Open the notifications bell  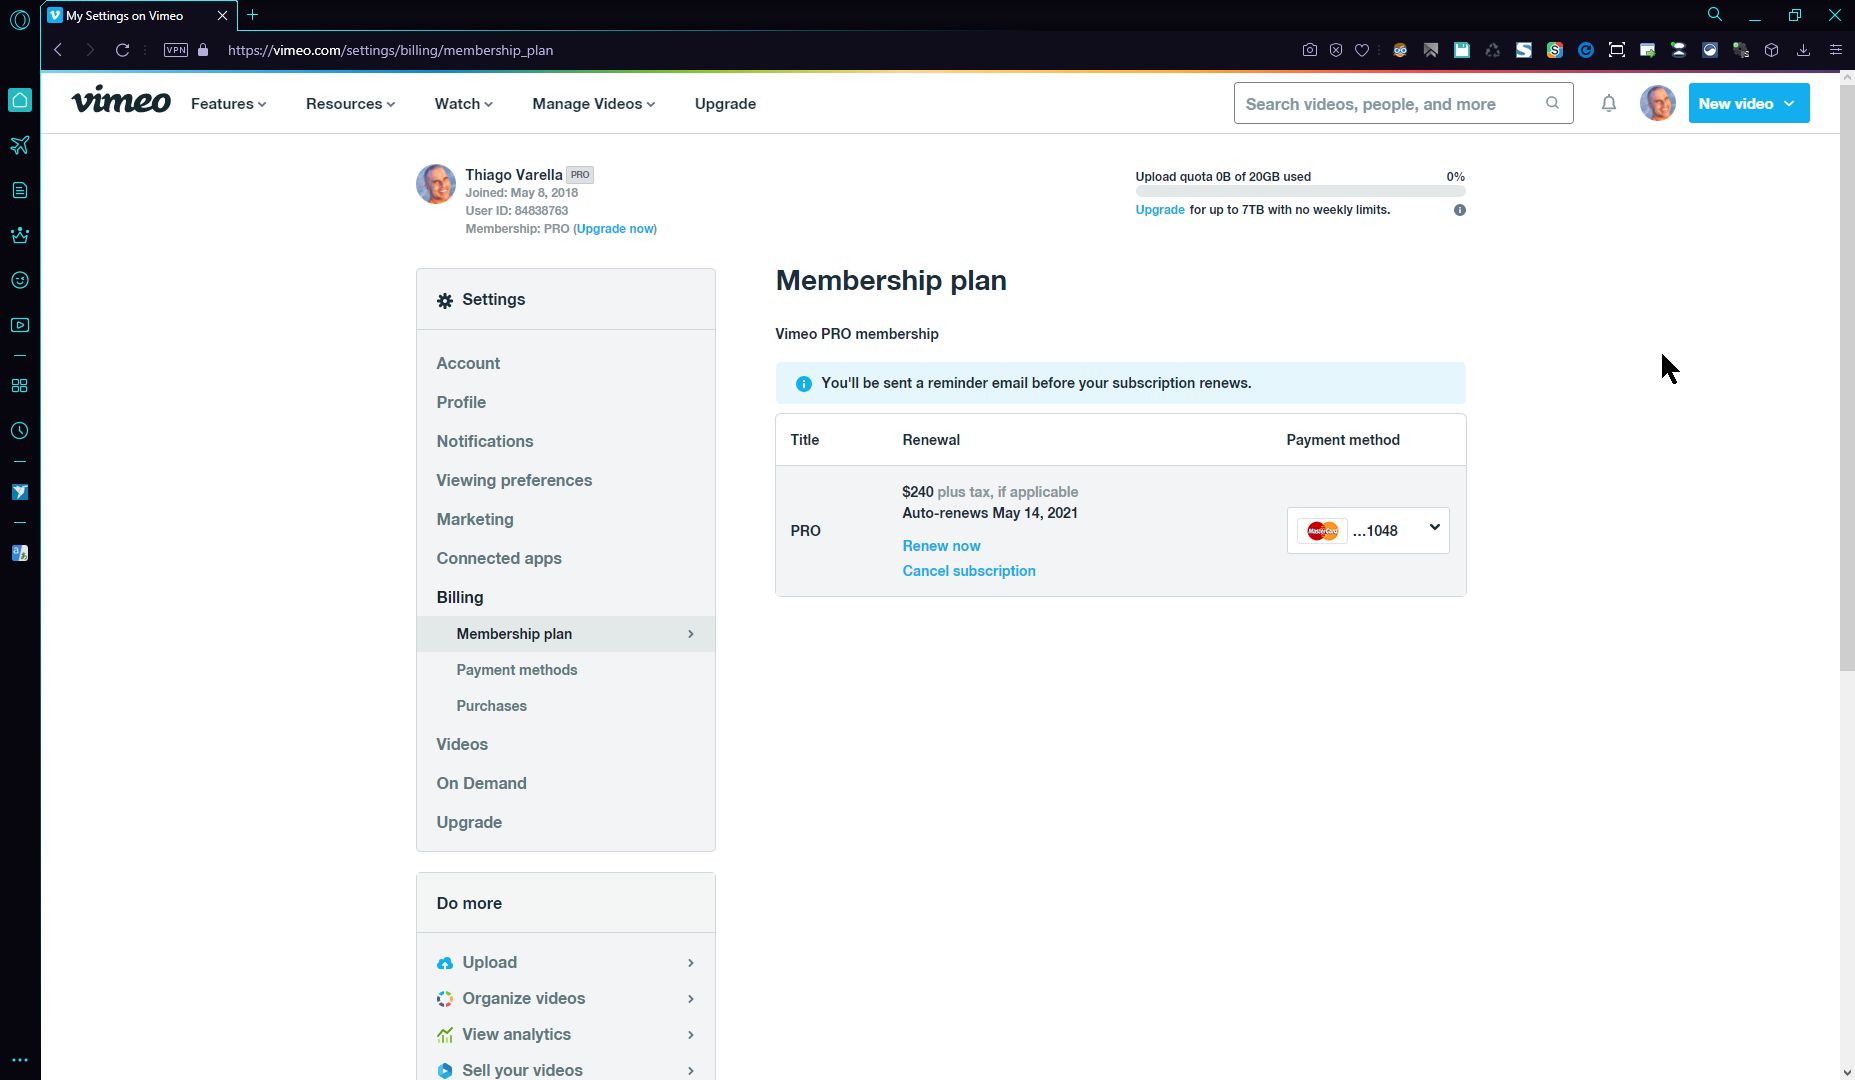[1609, 103]
